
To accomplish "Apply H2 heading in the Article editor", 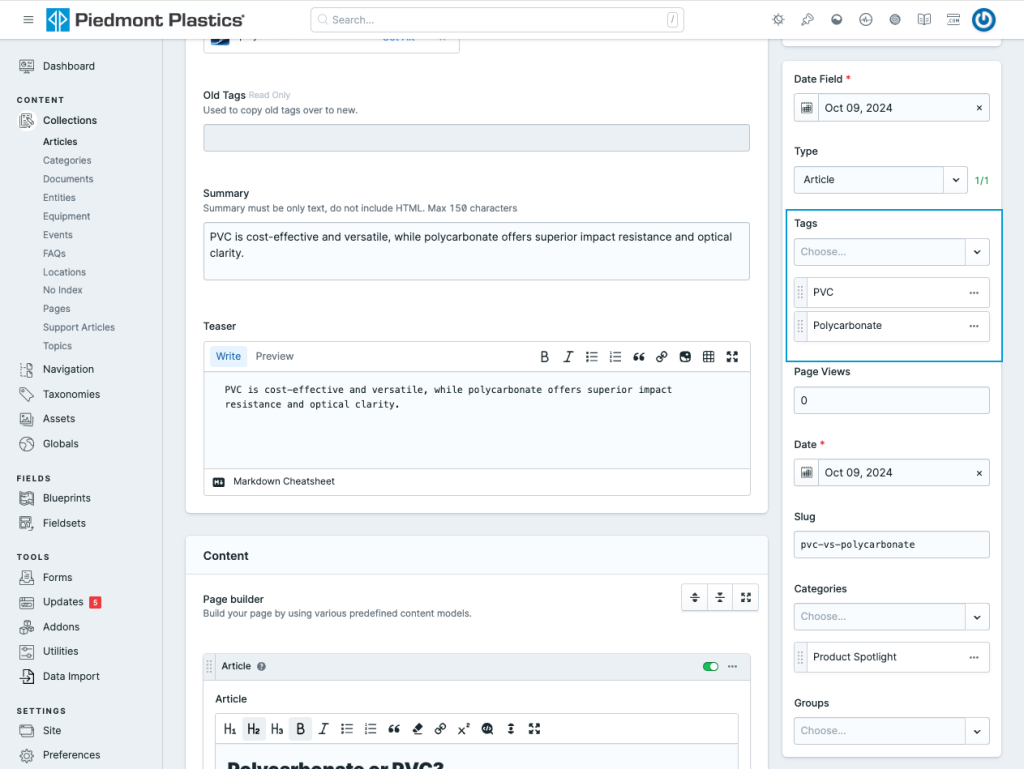I will (x=253, y=729).
